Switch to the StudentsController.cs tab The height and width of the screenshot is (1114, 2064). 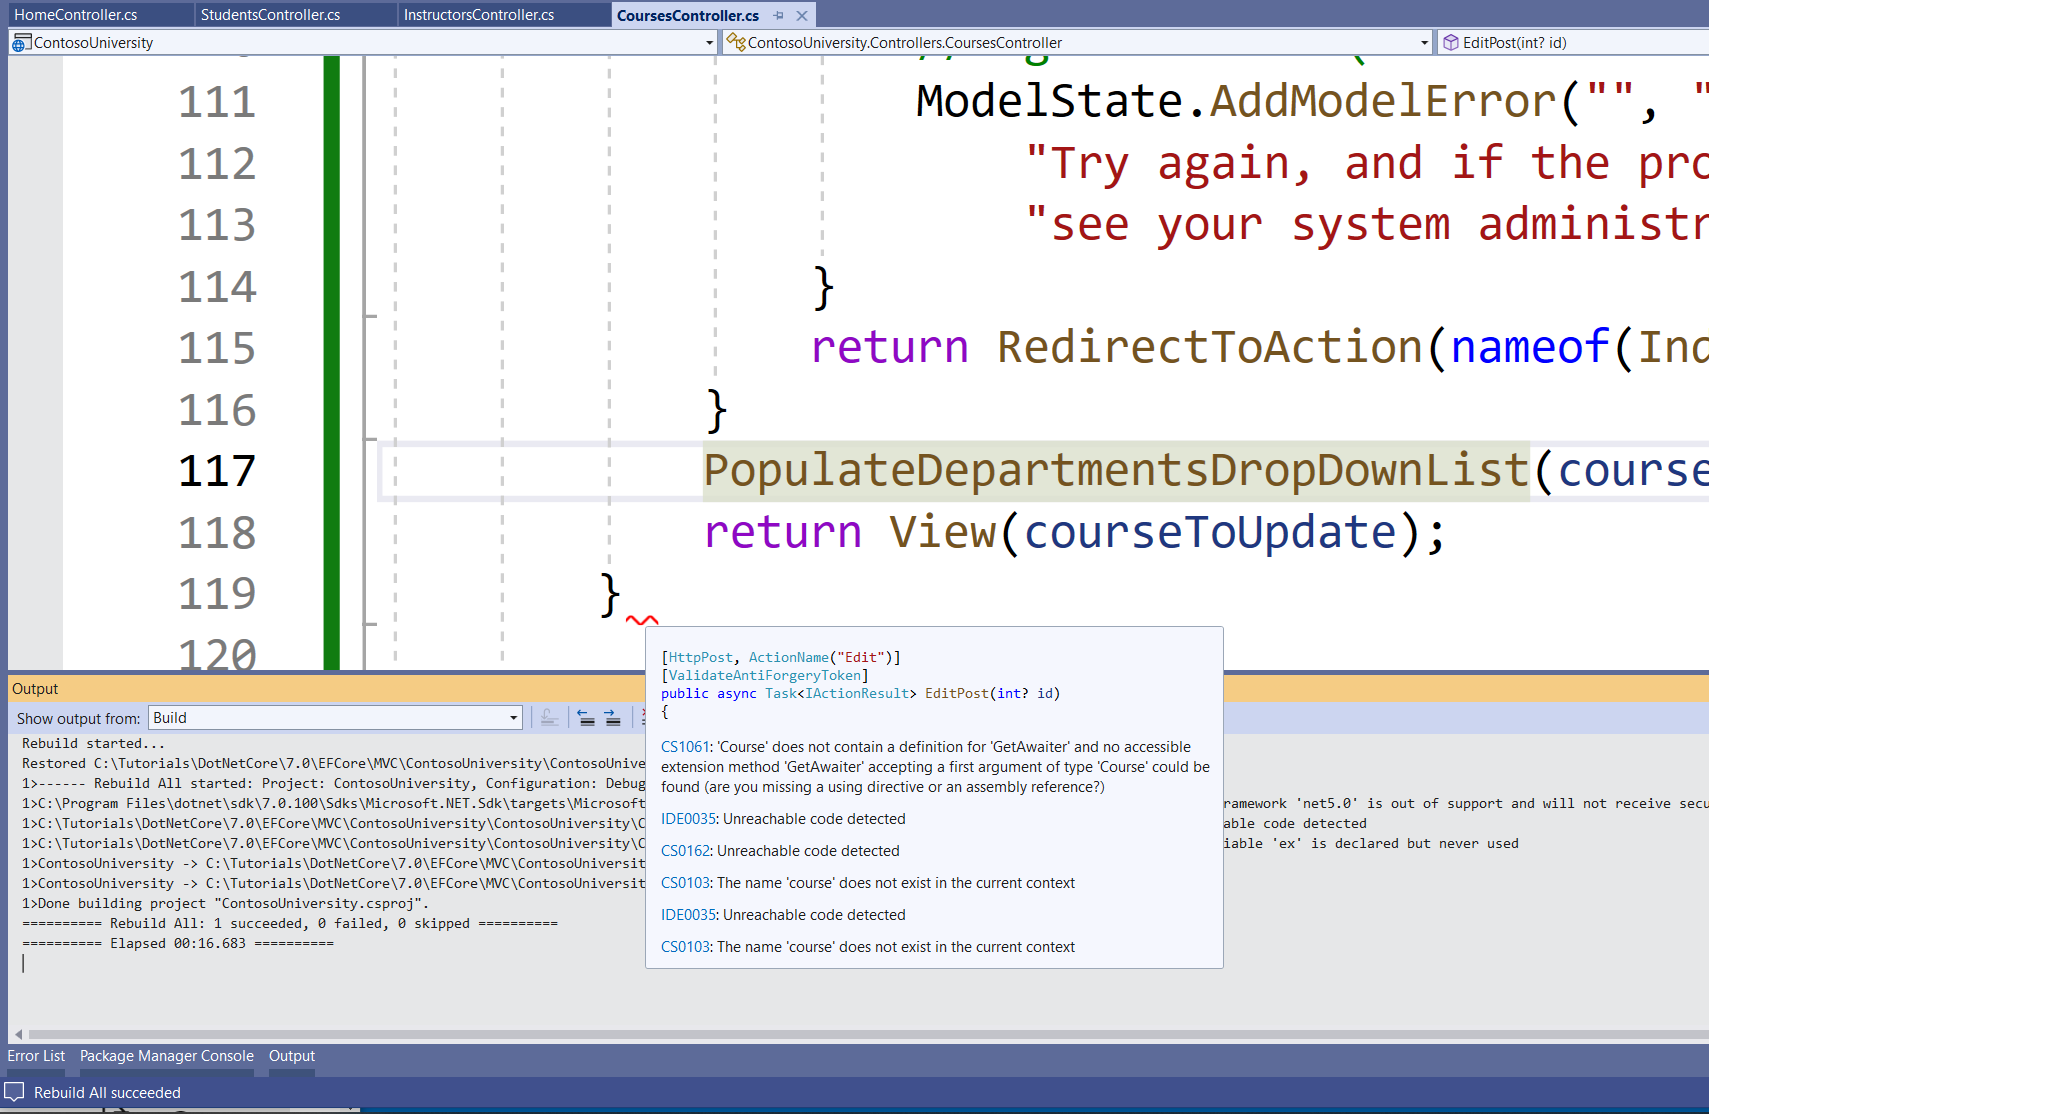pos(270,15)
